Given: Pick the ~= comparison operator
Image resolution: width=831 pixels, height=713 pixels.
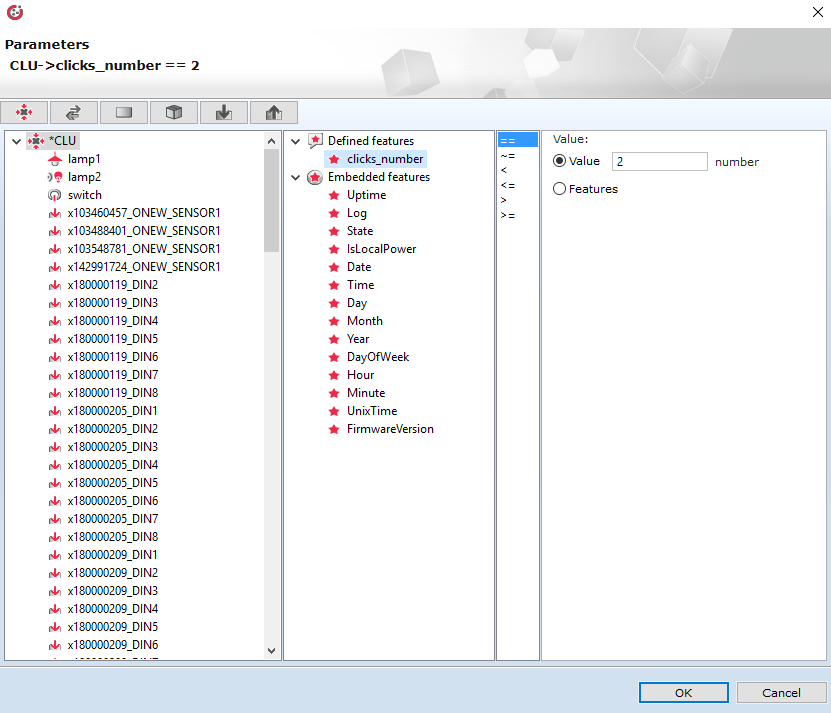Looking at the screenshot, I should click(x=507, y=156).
